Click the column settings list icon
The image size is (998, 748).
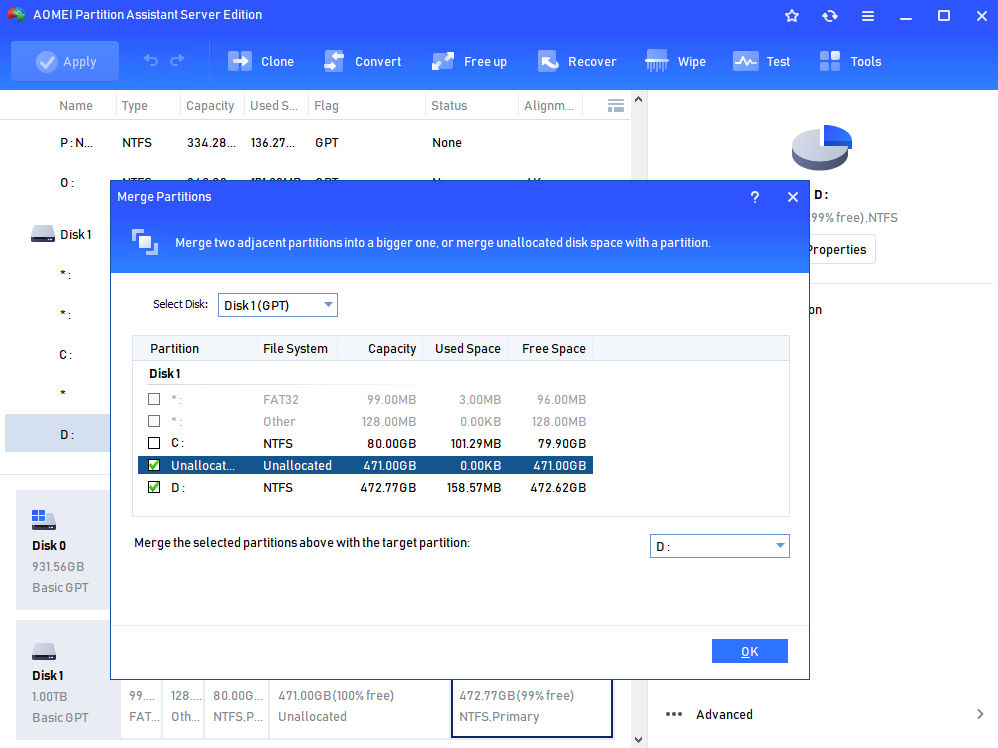pos(615,106)
